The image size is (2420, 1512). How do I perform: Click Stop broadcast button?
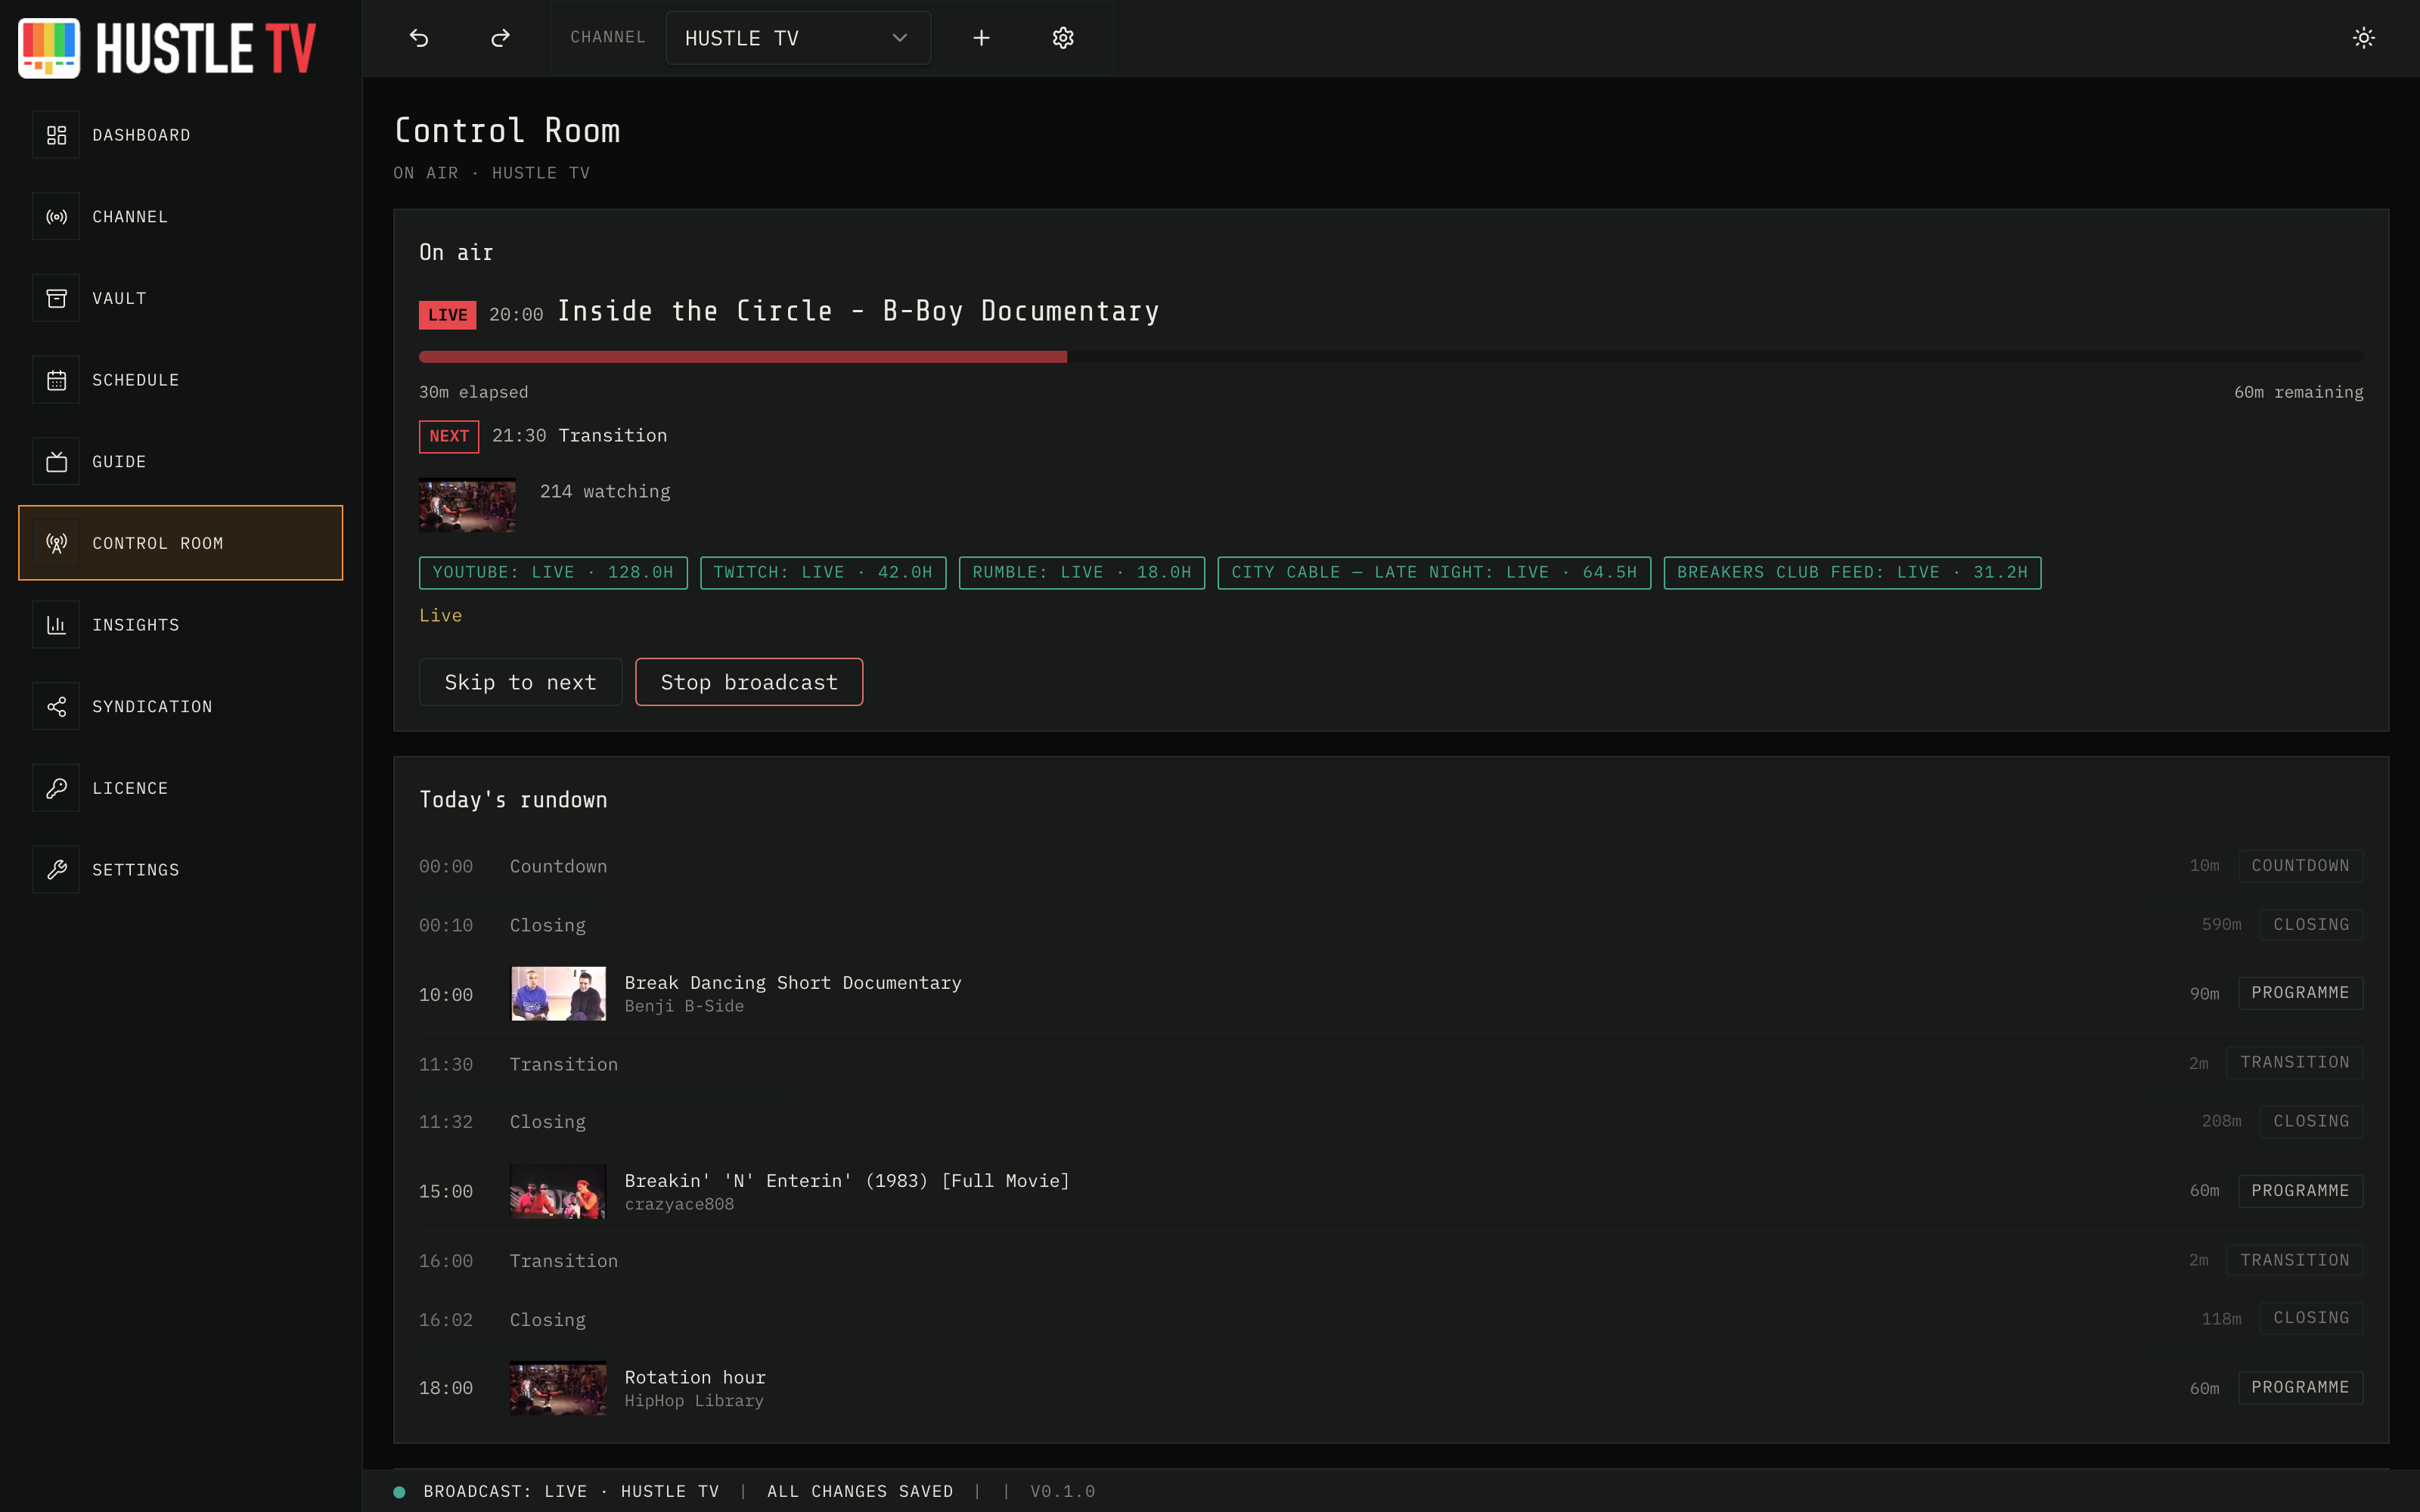coord(749,682)
